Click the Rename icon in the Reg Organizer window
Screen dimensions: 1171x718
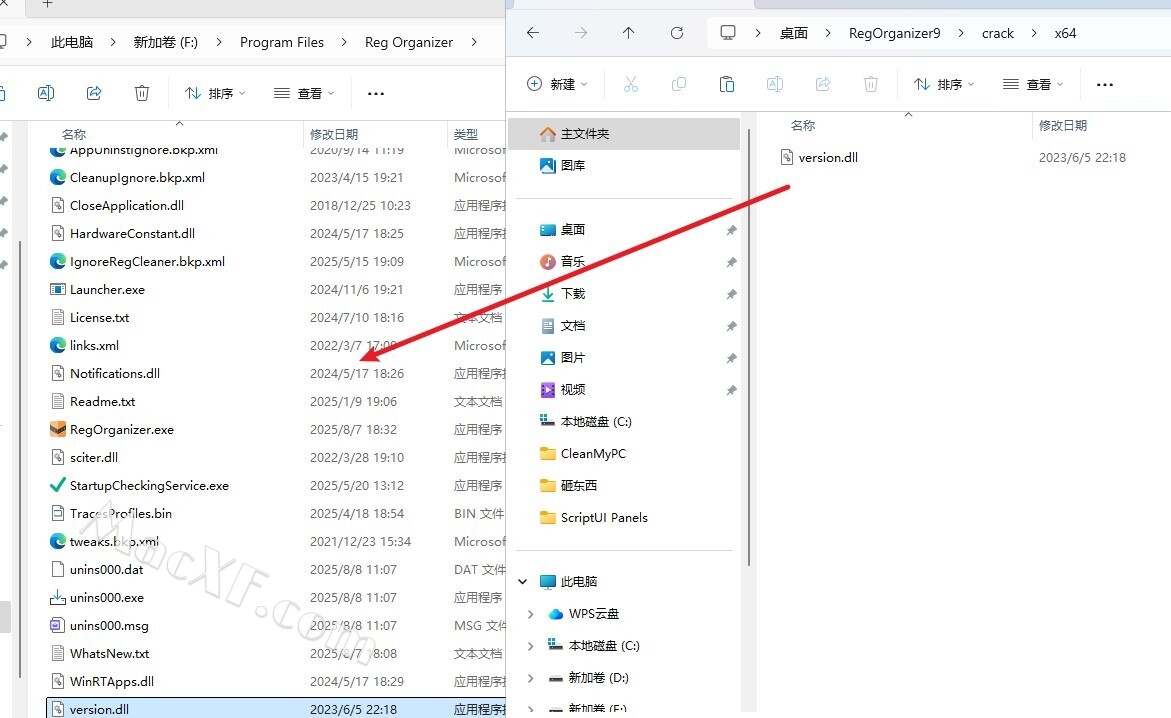pyautogui.click(x=46, y=93)
